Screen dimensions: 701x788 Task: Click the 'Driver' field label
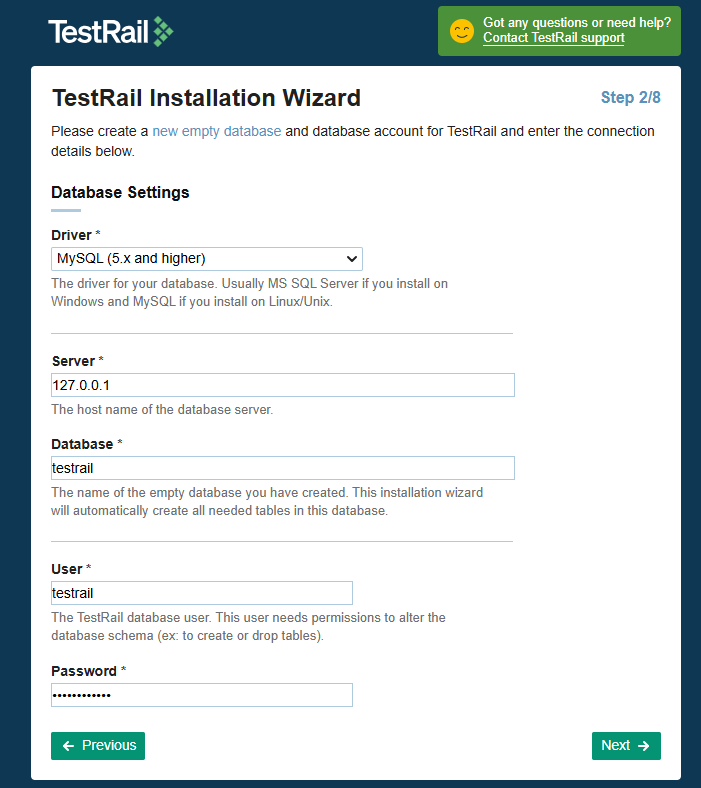click(x=71, y=234)
